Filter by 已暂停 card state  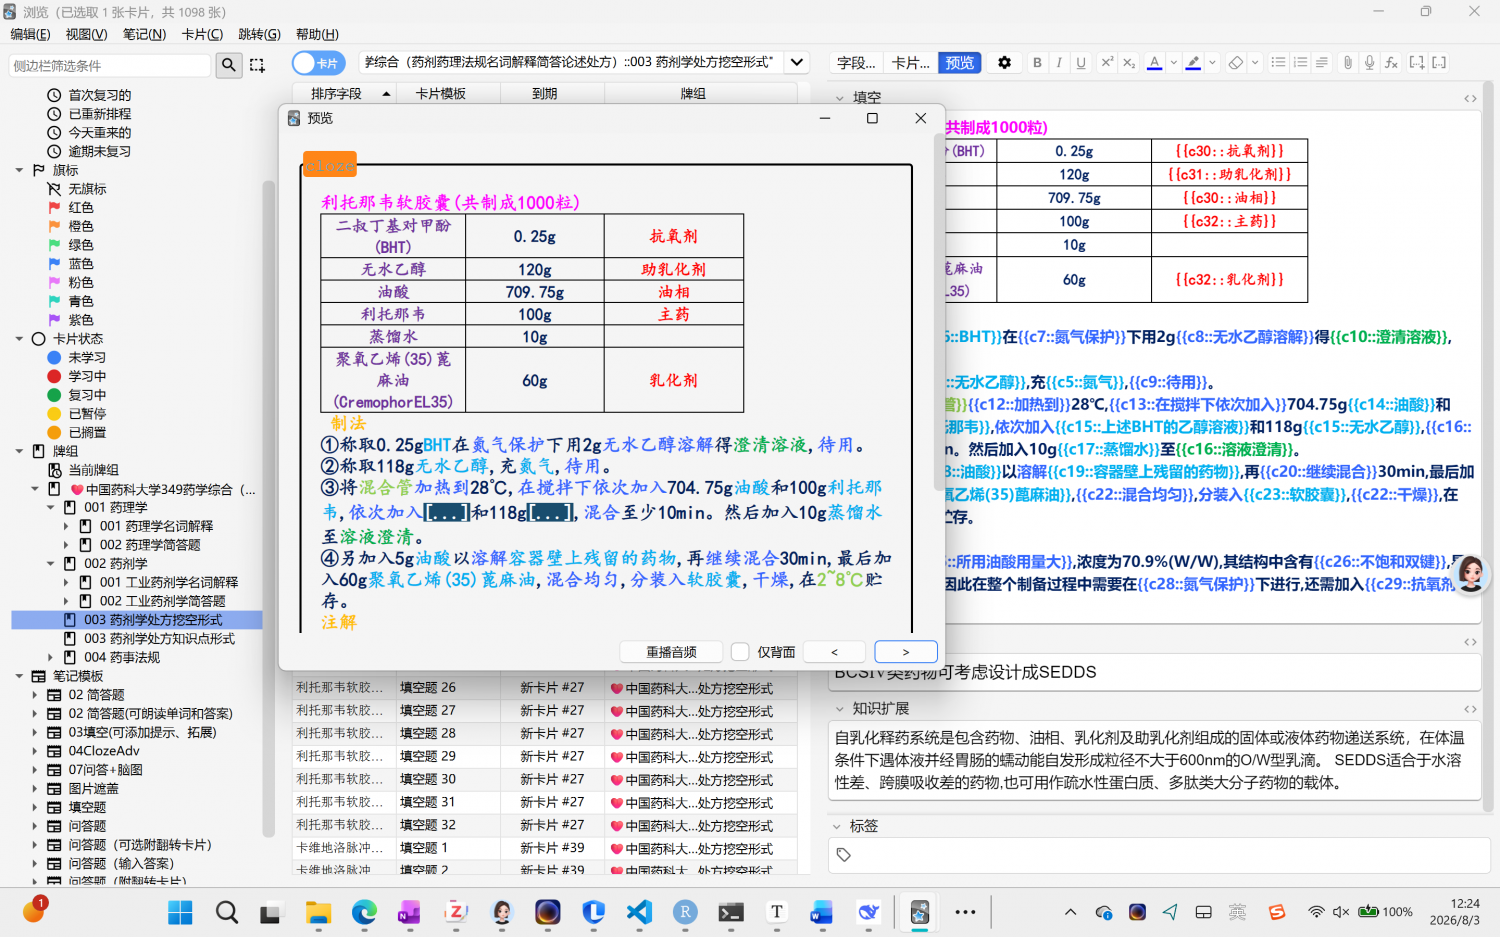tap(87, 414)
